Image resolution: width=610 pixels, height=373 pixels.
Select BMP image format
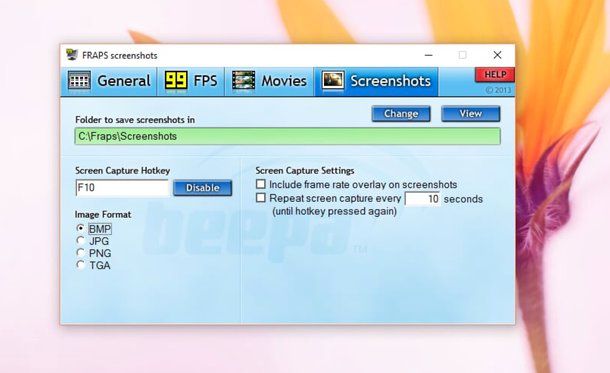[x=81, y=229]
